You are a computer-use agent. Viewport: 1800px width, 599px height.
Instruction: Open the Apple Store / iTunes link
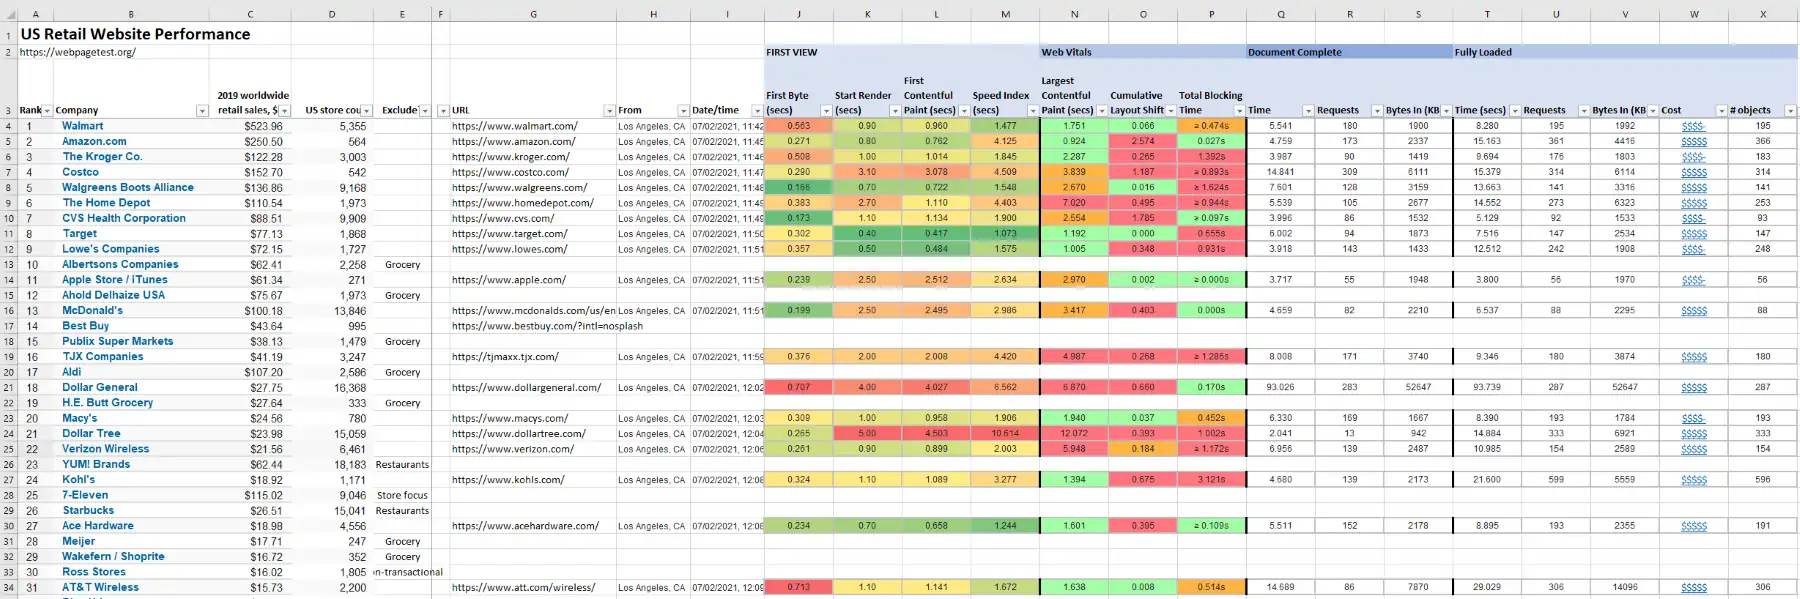[115, 280]
